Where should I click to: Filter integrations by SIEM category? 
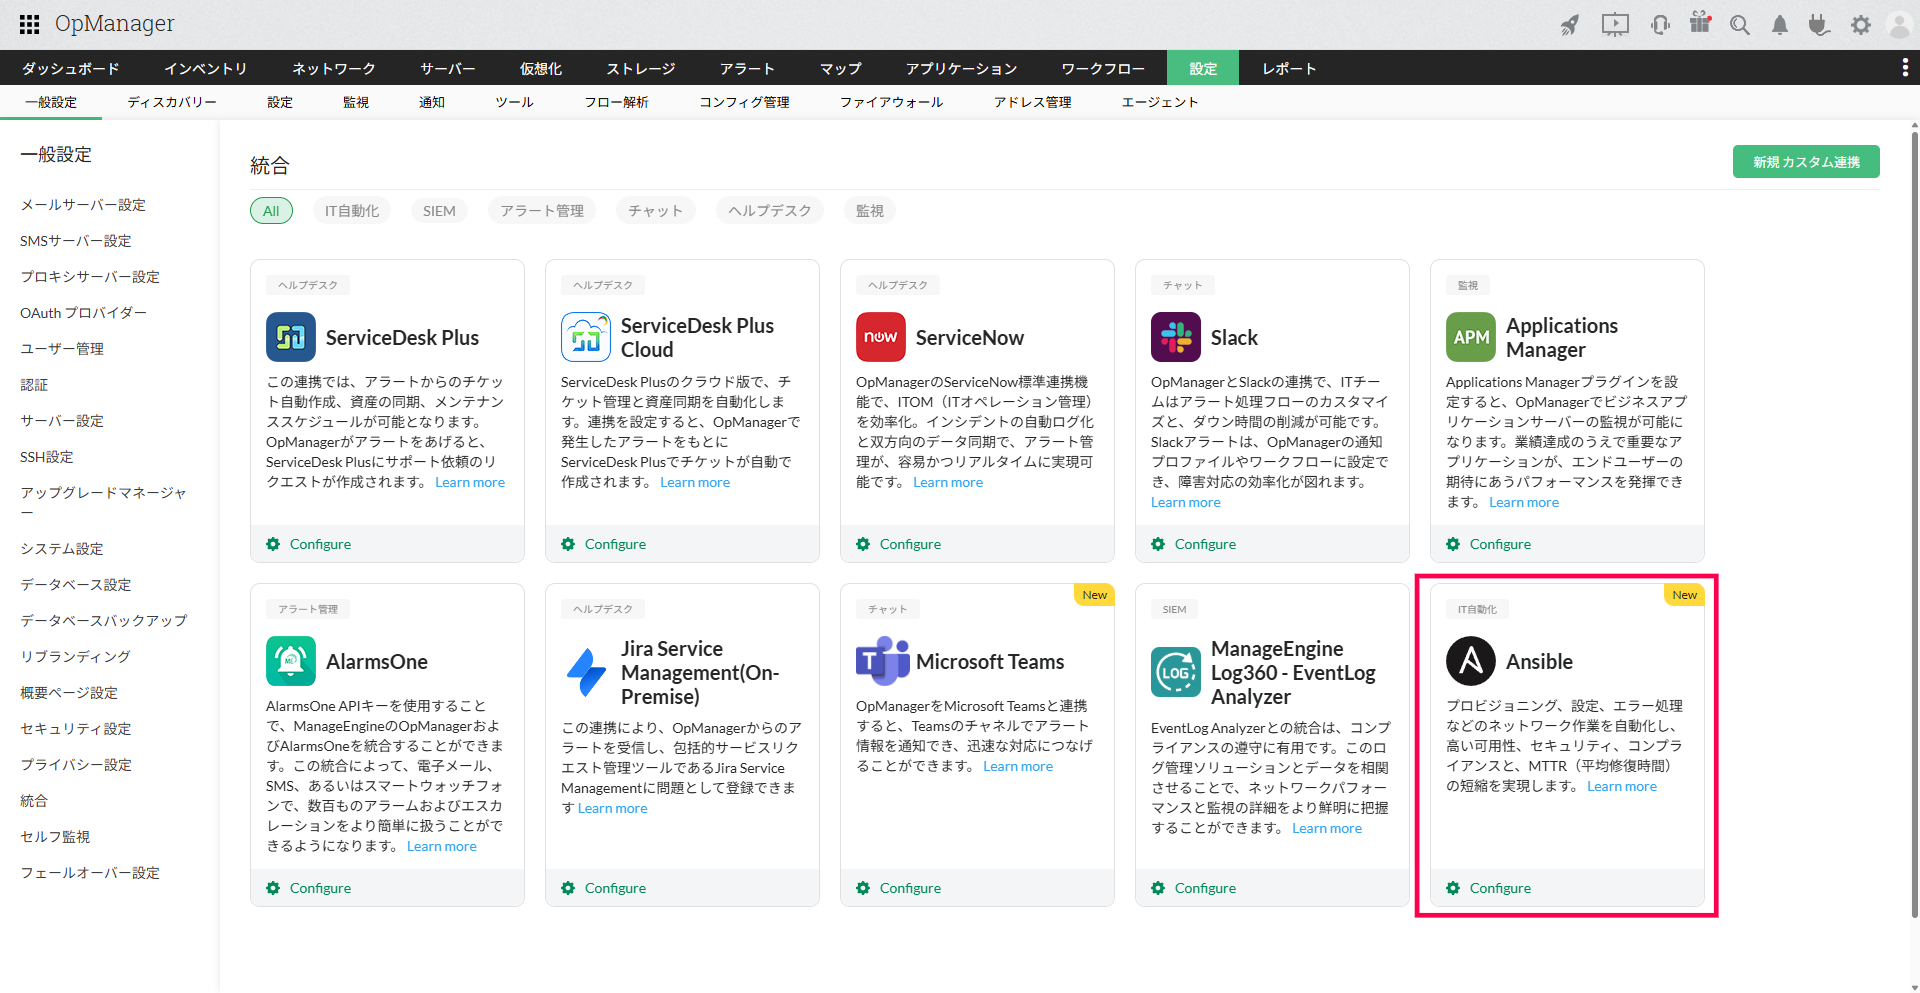tap(439, 211)
